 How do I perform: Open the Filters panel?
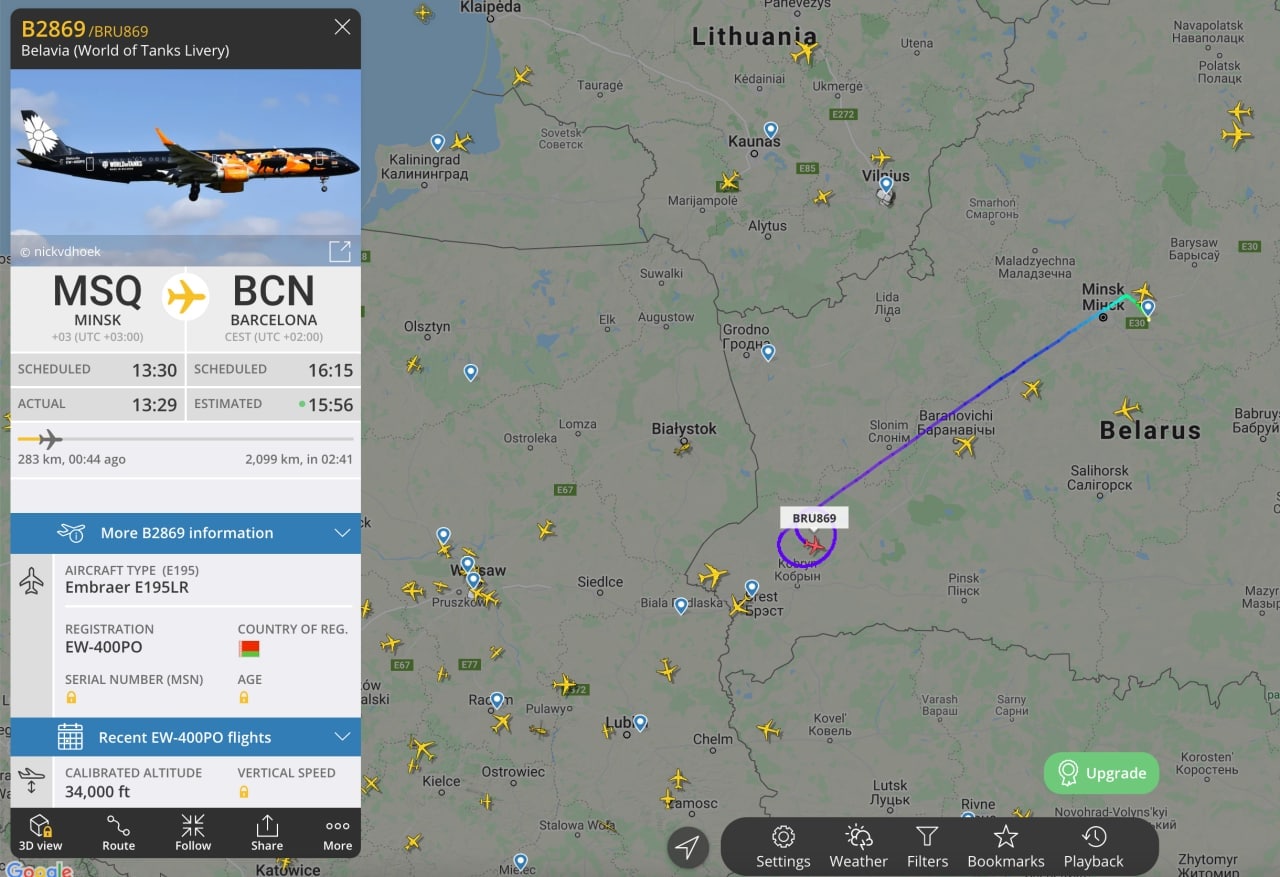point(927,847)
